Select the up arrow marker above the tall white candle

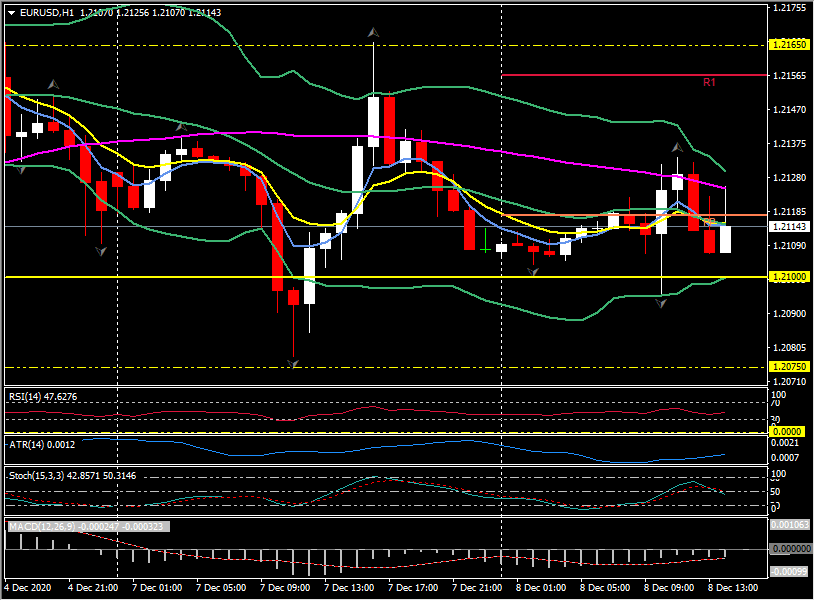click(373, 32)
